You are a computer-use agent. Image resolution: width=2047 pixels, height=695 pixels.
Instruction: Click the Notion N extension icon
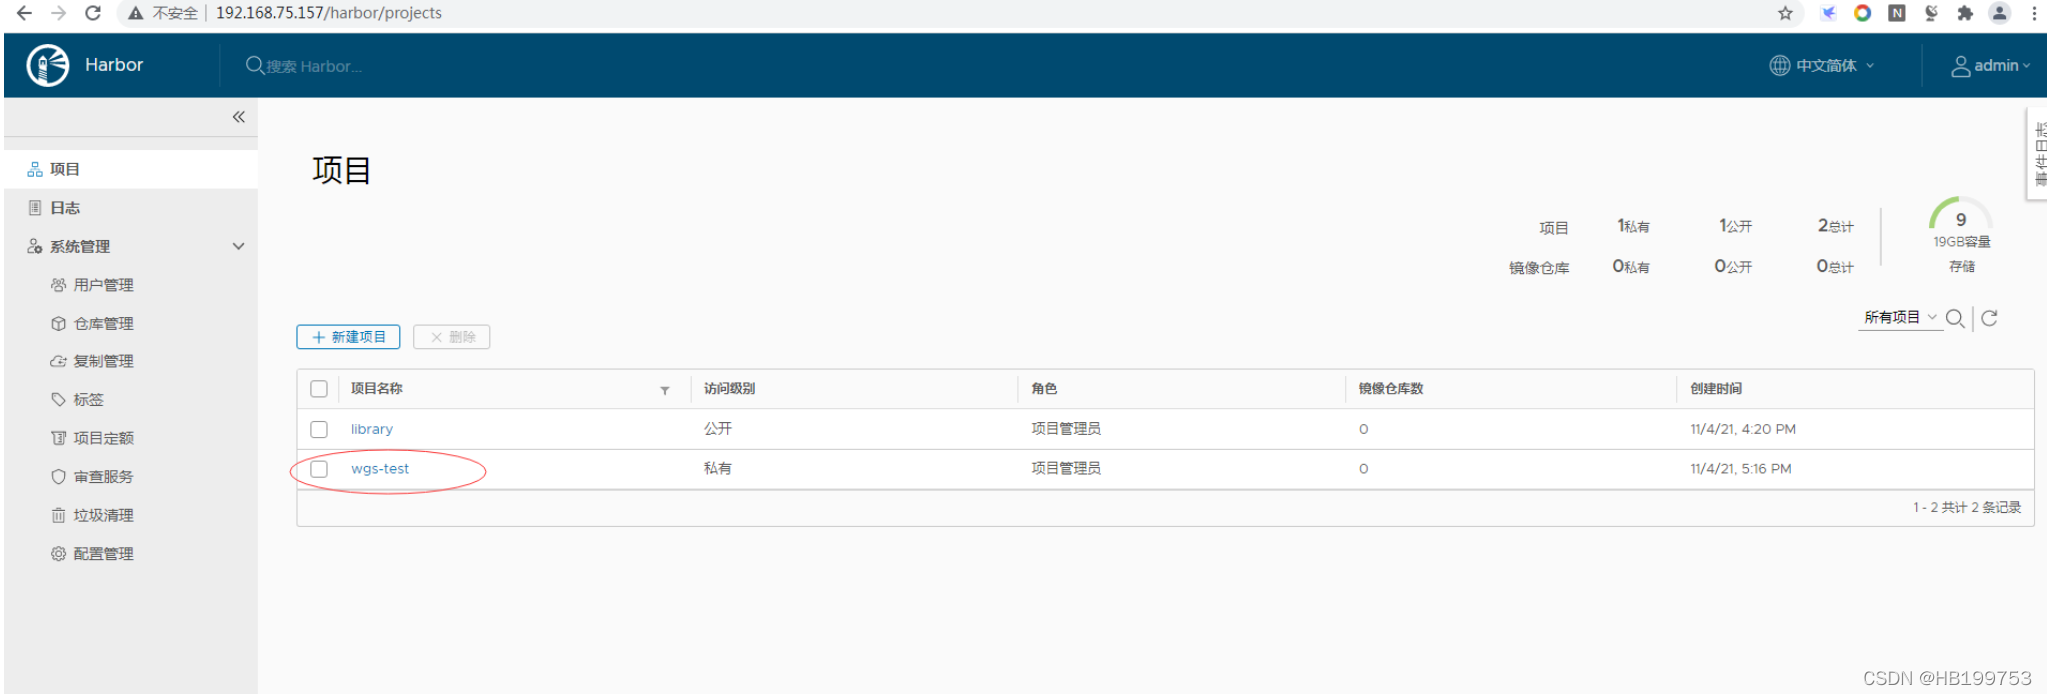(1897, 13)
